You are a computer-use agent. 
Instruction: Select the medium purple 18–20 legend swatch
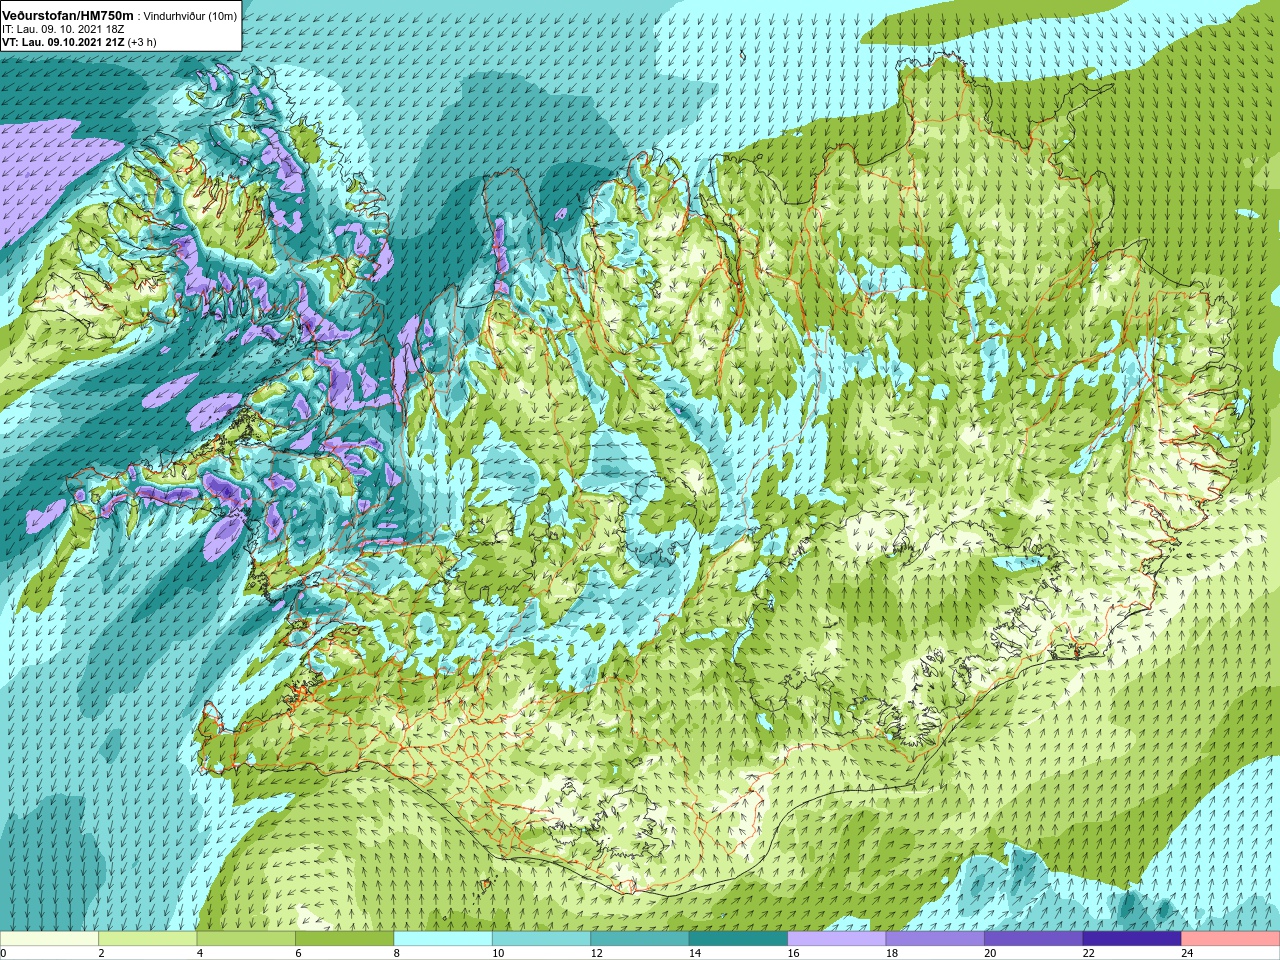point(935,939)
